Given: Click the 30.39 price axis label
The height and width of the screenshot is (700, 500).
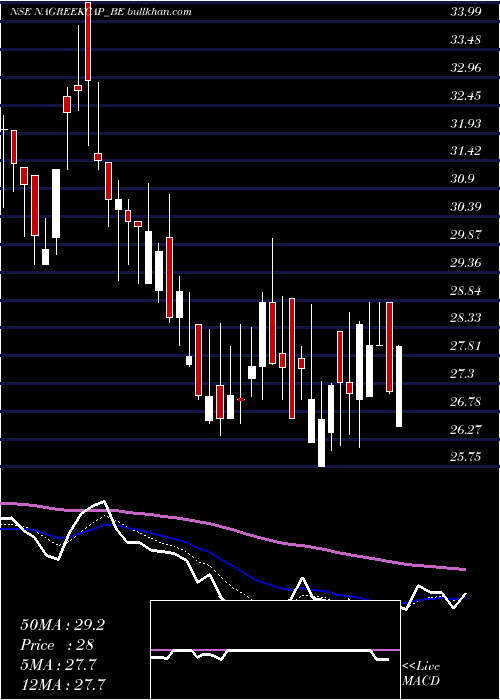Looking at the screenshot, I should pyautogui.click(x=466, y=207).
